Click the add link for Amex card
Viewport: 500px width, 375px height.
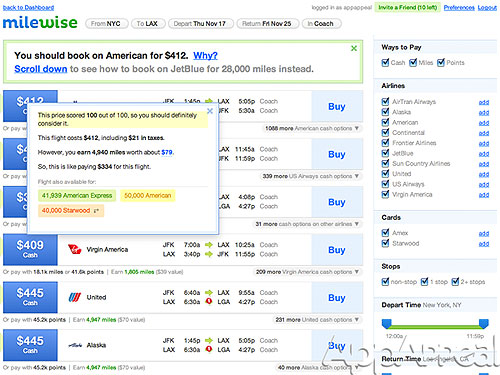pos(484,233)
